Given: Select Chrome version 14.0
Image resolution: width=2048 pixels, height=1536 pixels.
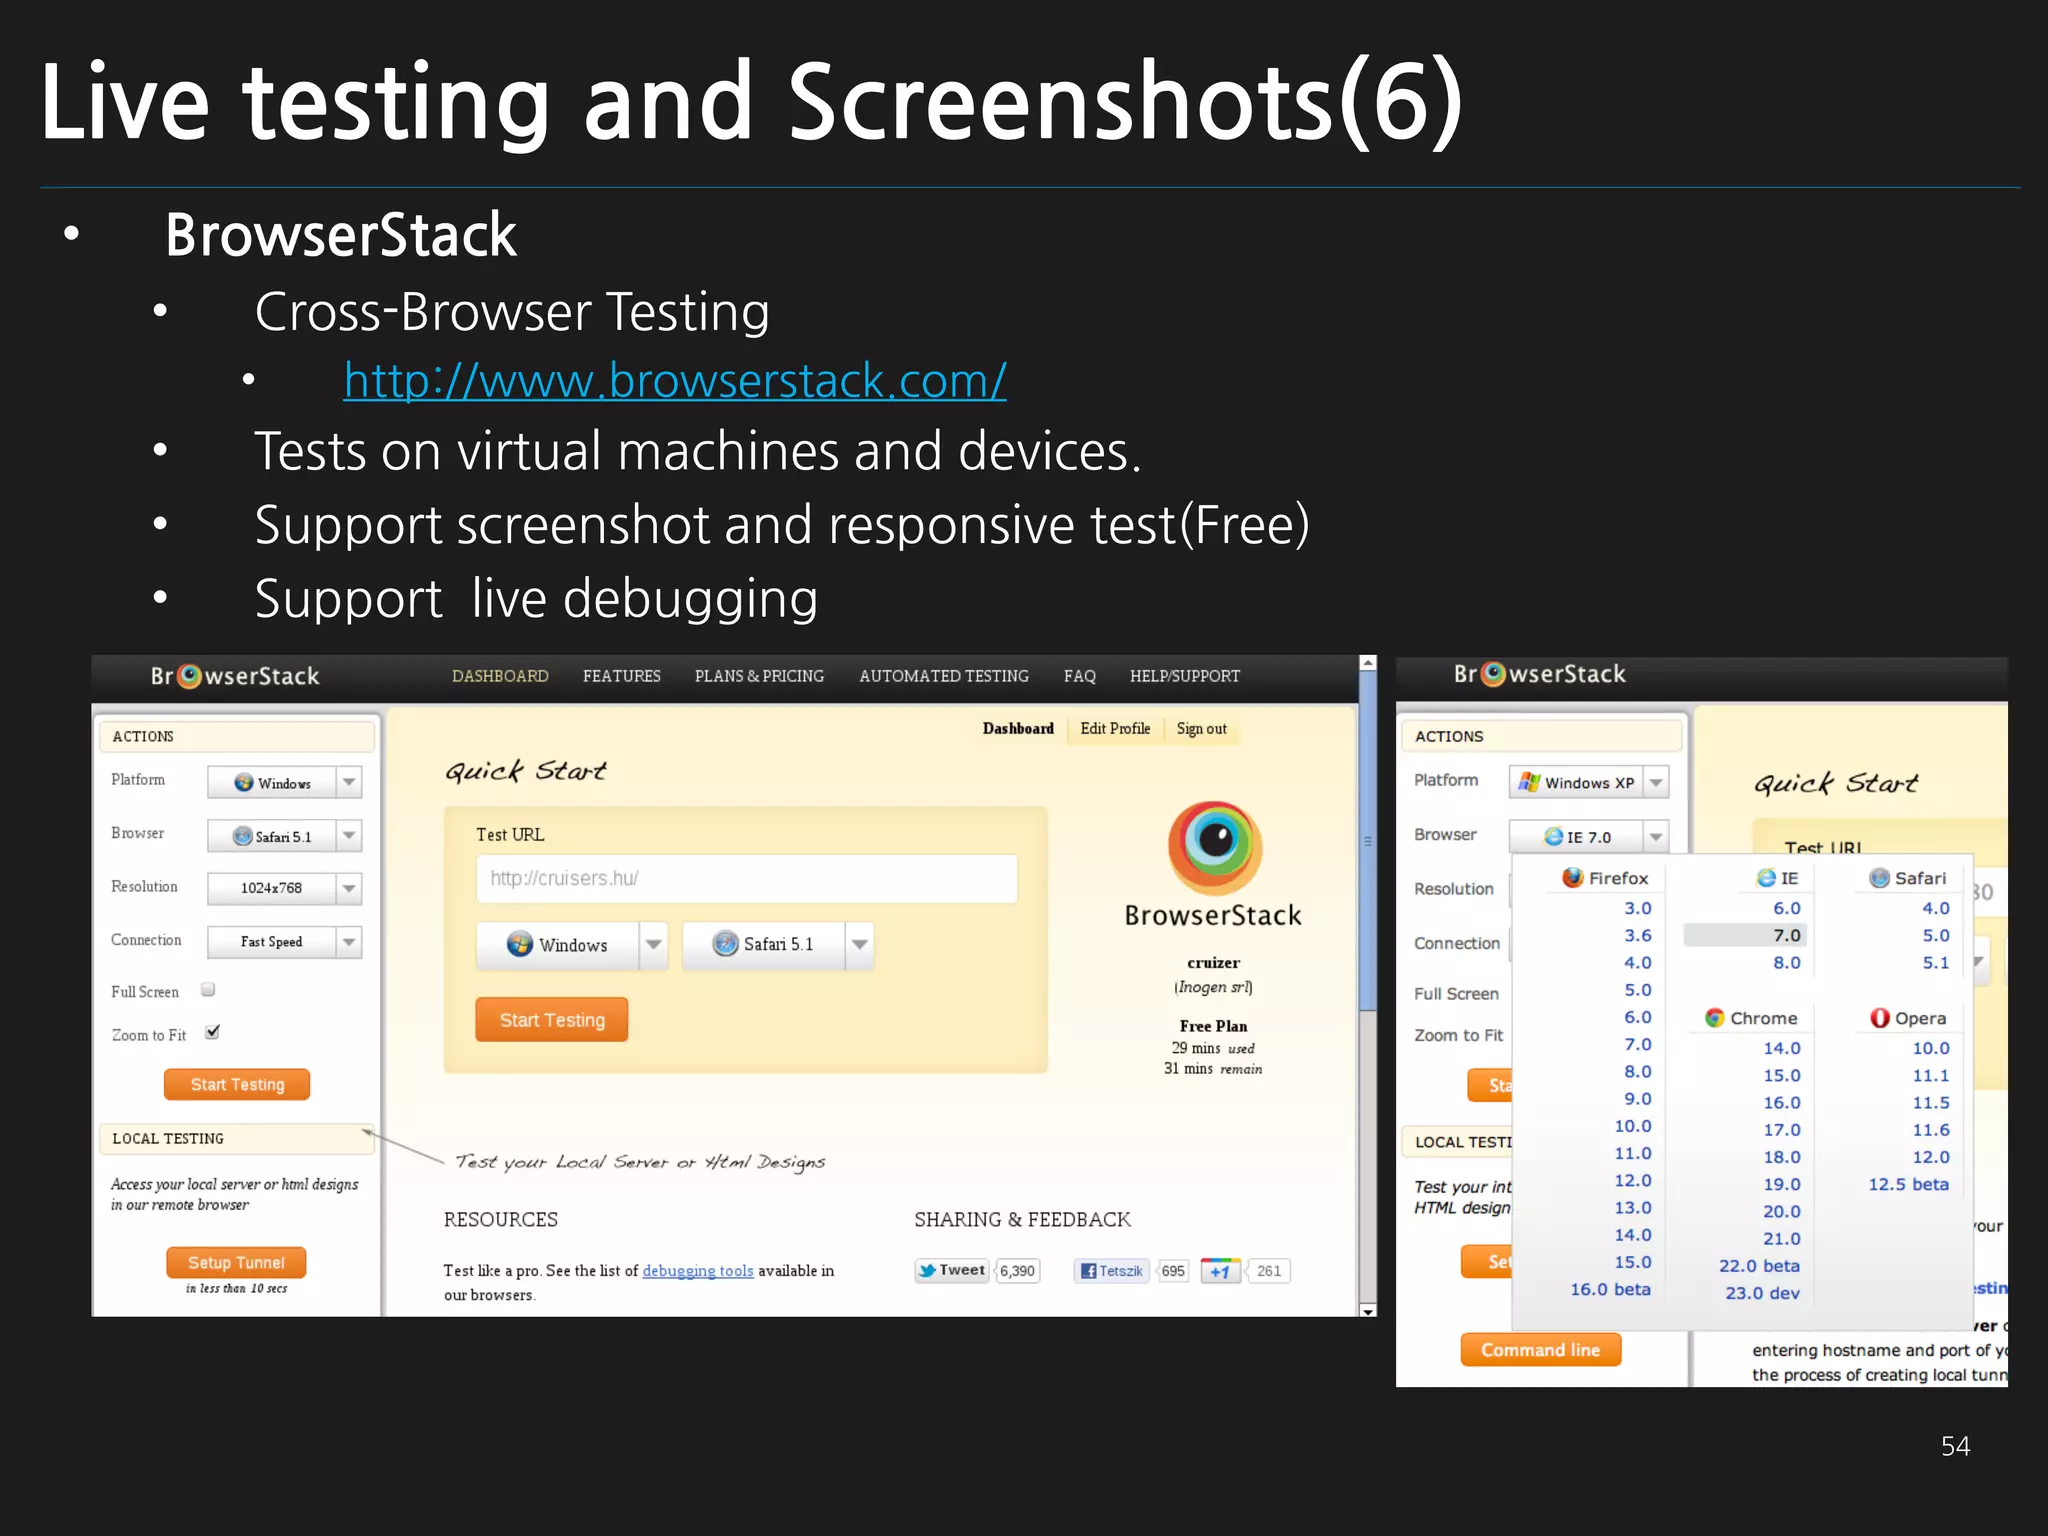Looking at the screenshot, I should point(1782,1049).
